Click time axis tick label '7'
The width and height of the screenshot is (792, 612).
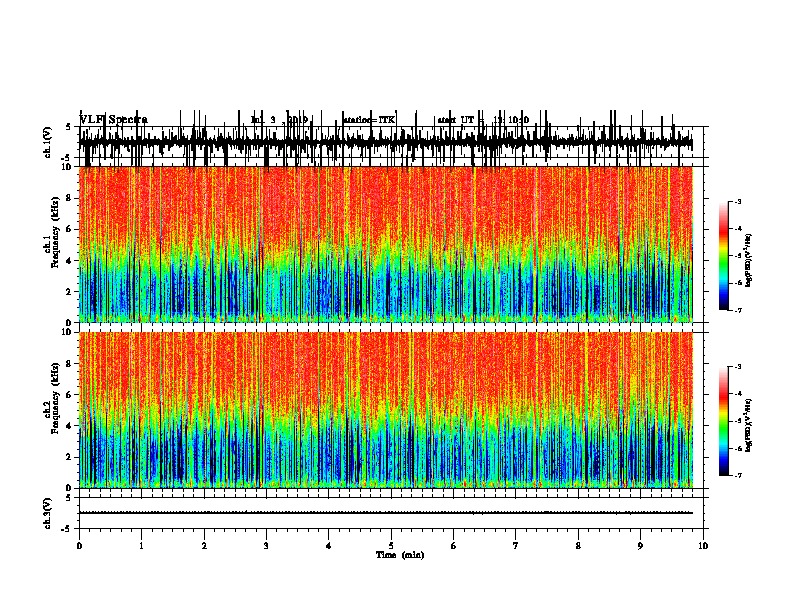pyautogui.click(x=516, y=546)
